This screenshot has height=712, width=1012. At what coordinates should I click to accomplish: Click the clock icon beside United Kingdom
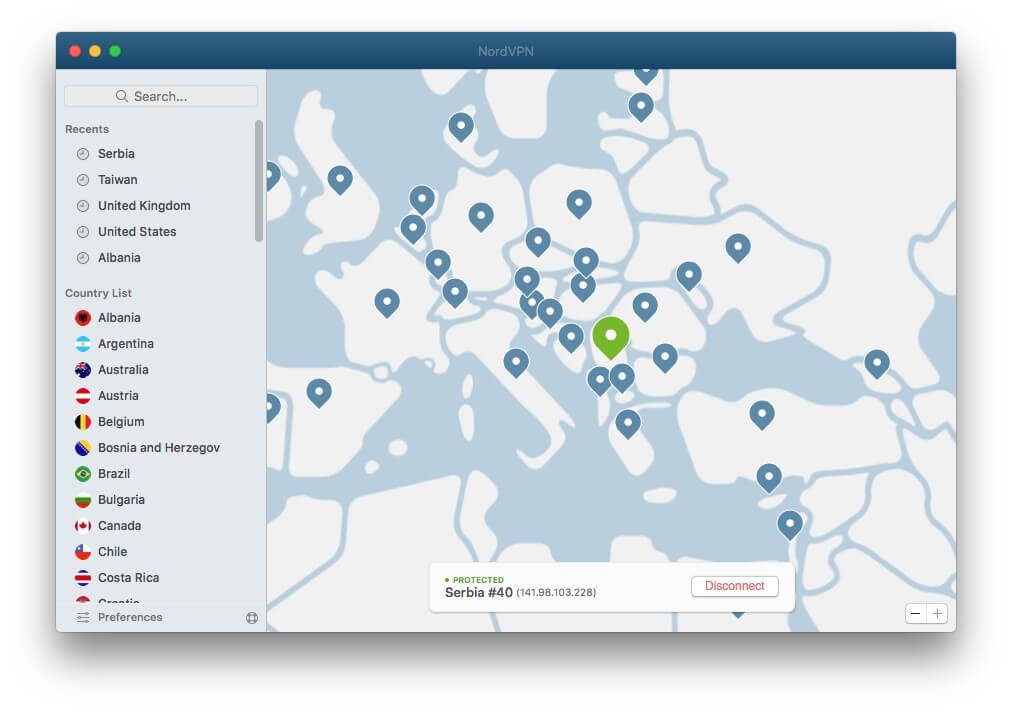[x=83, y=206]
